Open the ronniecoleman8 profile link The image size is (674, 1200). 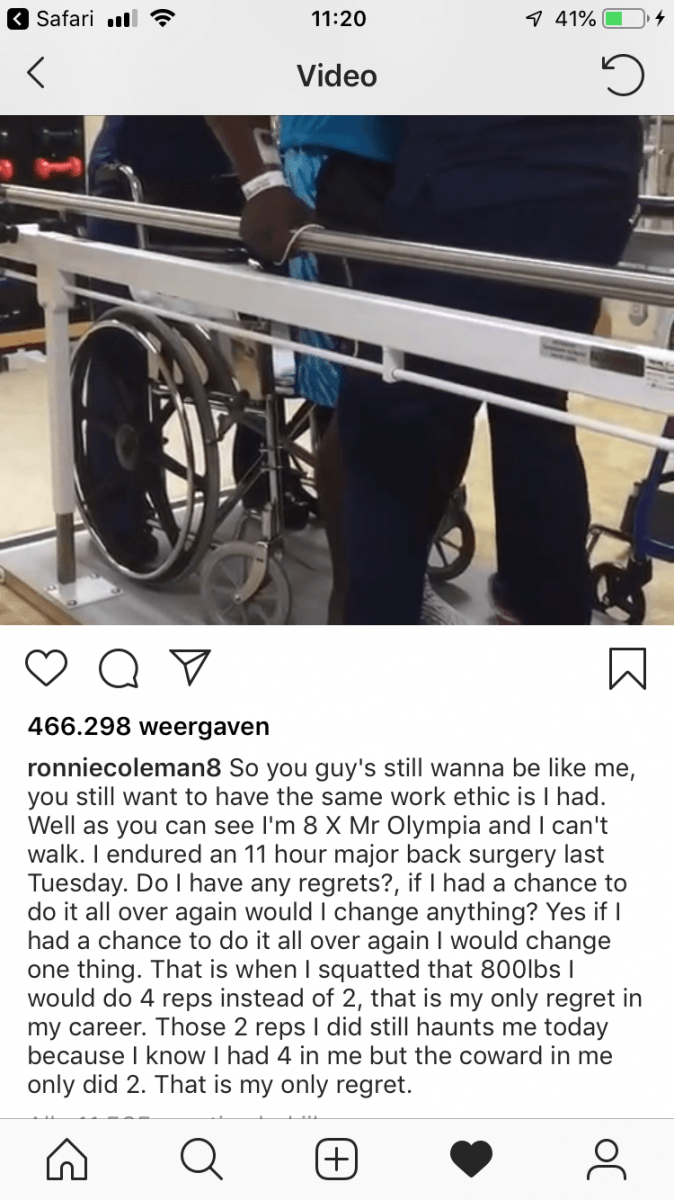(x=126, y=770)
